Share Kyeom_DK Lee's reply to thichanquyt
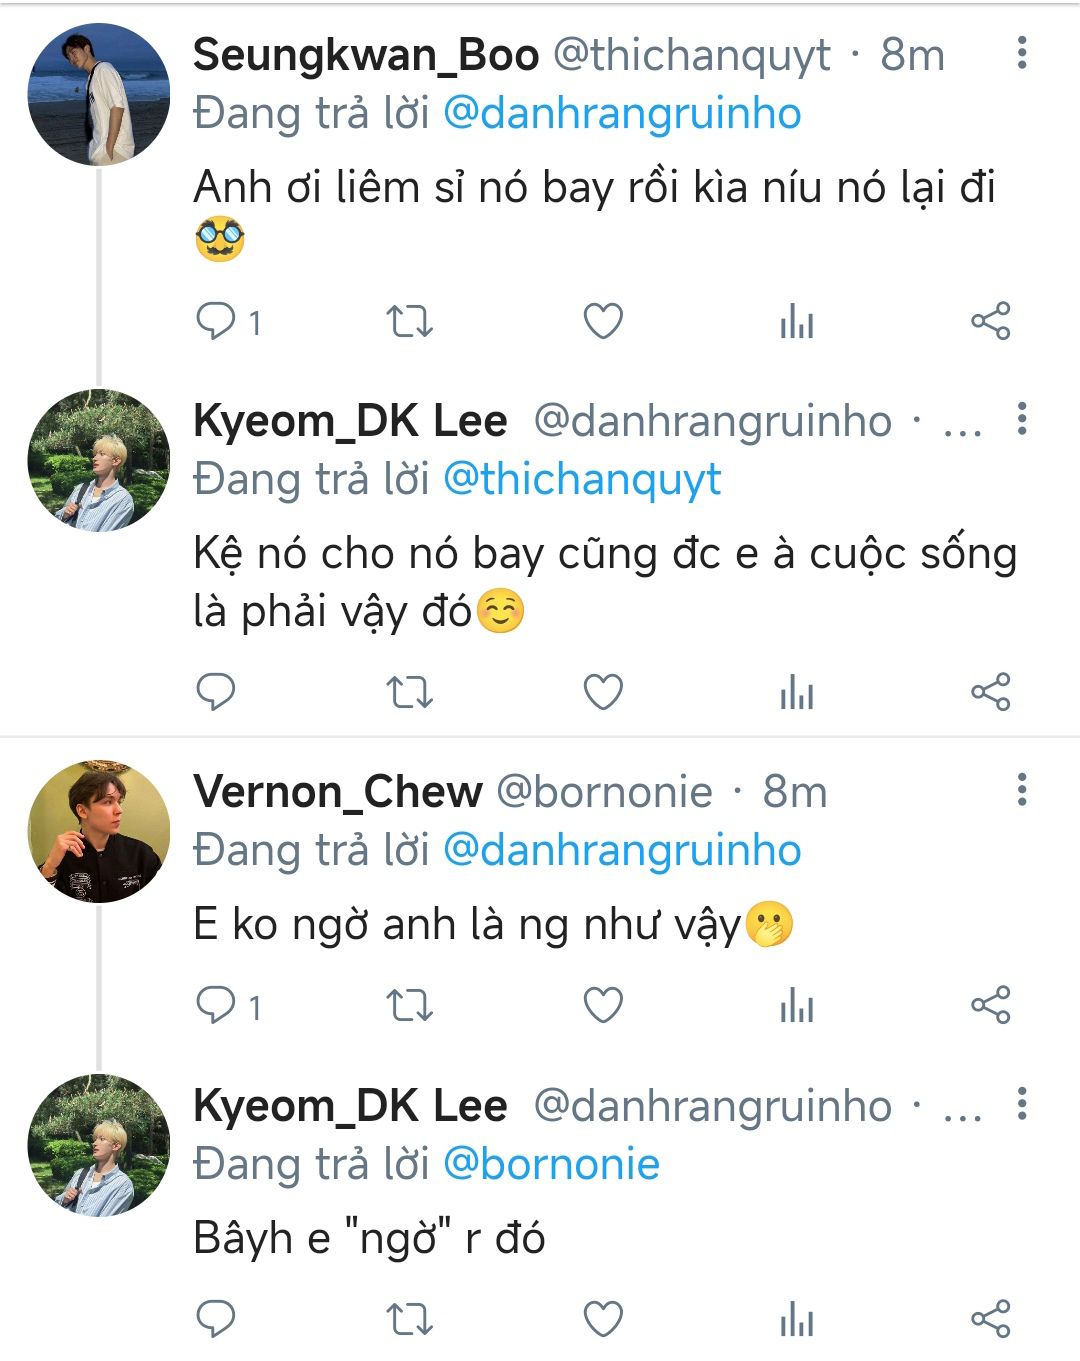The height and width of the screenshot is (1361, 1080). pyautogui.click(x=991, y=692)
